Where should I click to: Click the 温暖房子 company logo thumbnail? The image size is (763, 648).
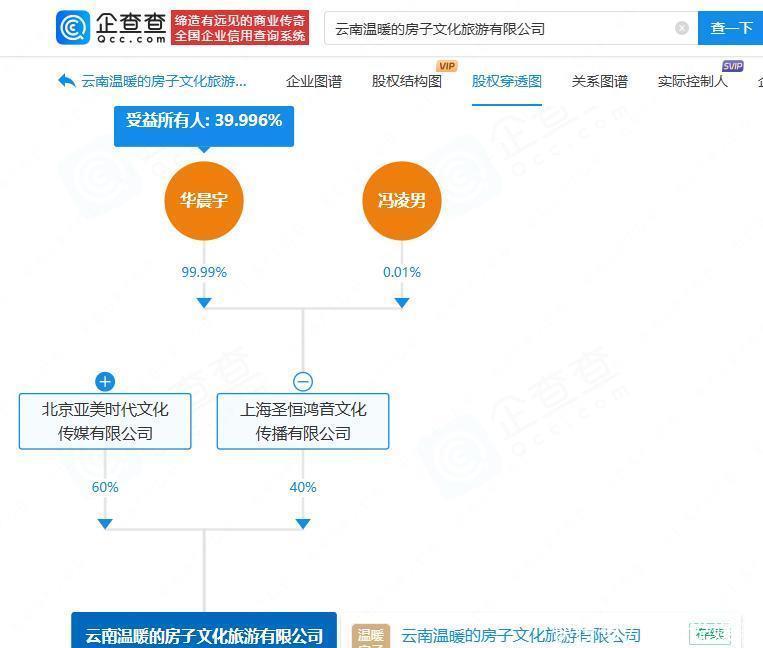tap(370, 635)
